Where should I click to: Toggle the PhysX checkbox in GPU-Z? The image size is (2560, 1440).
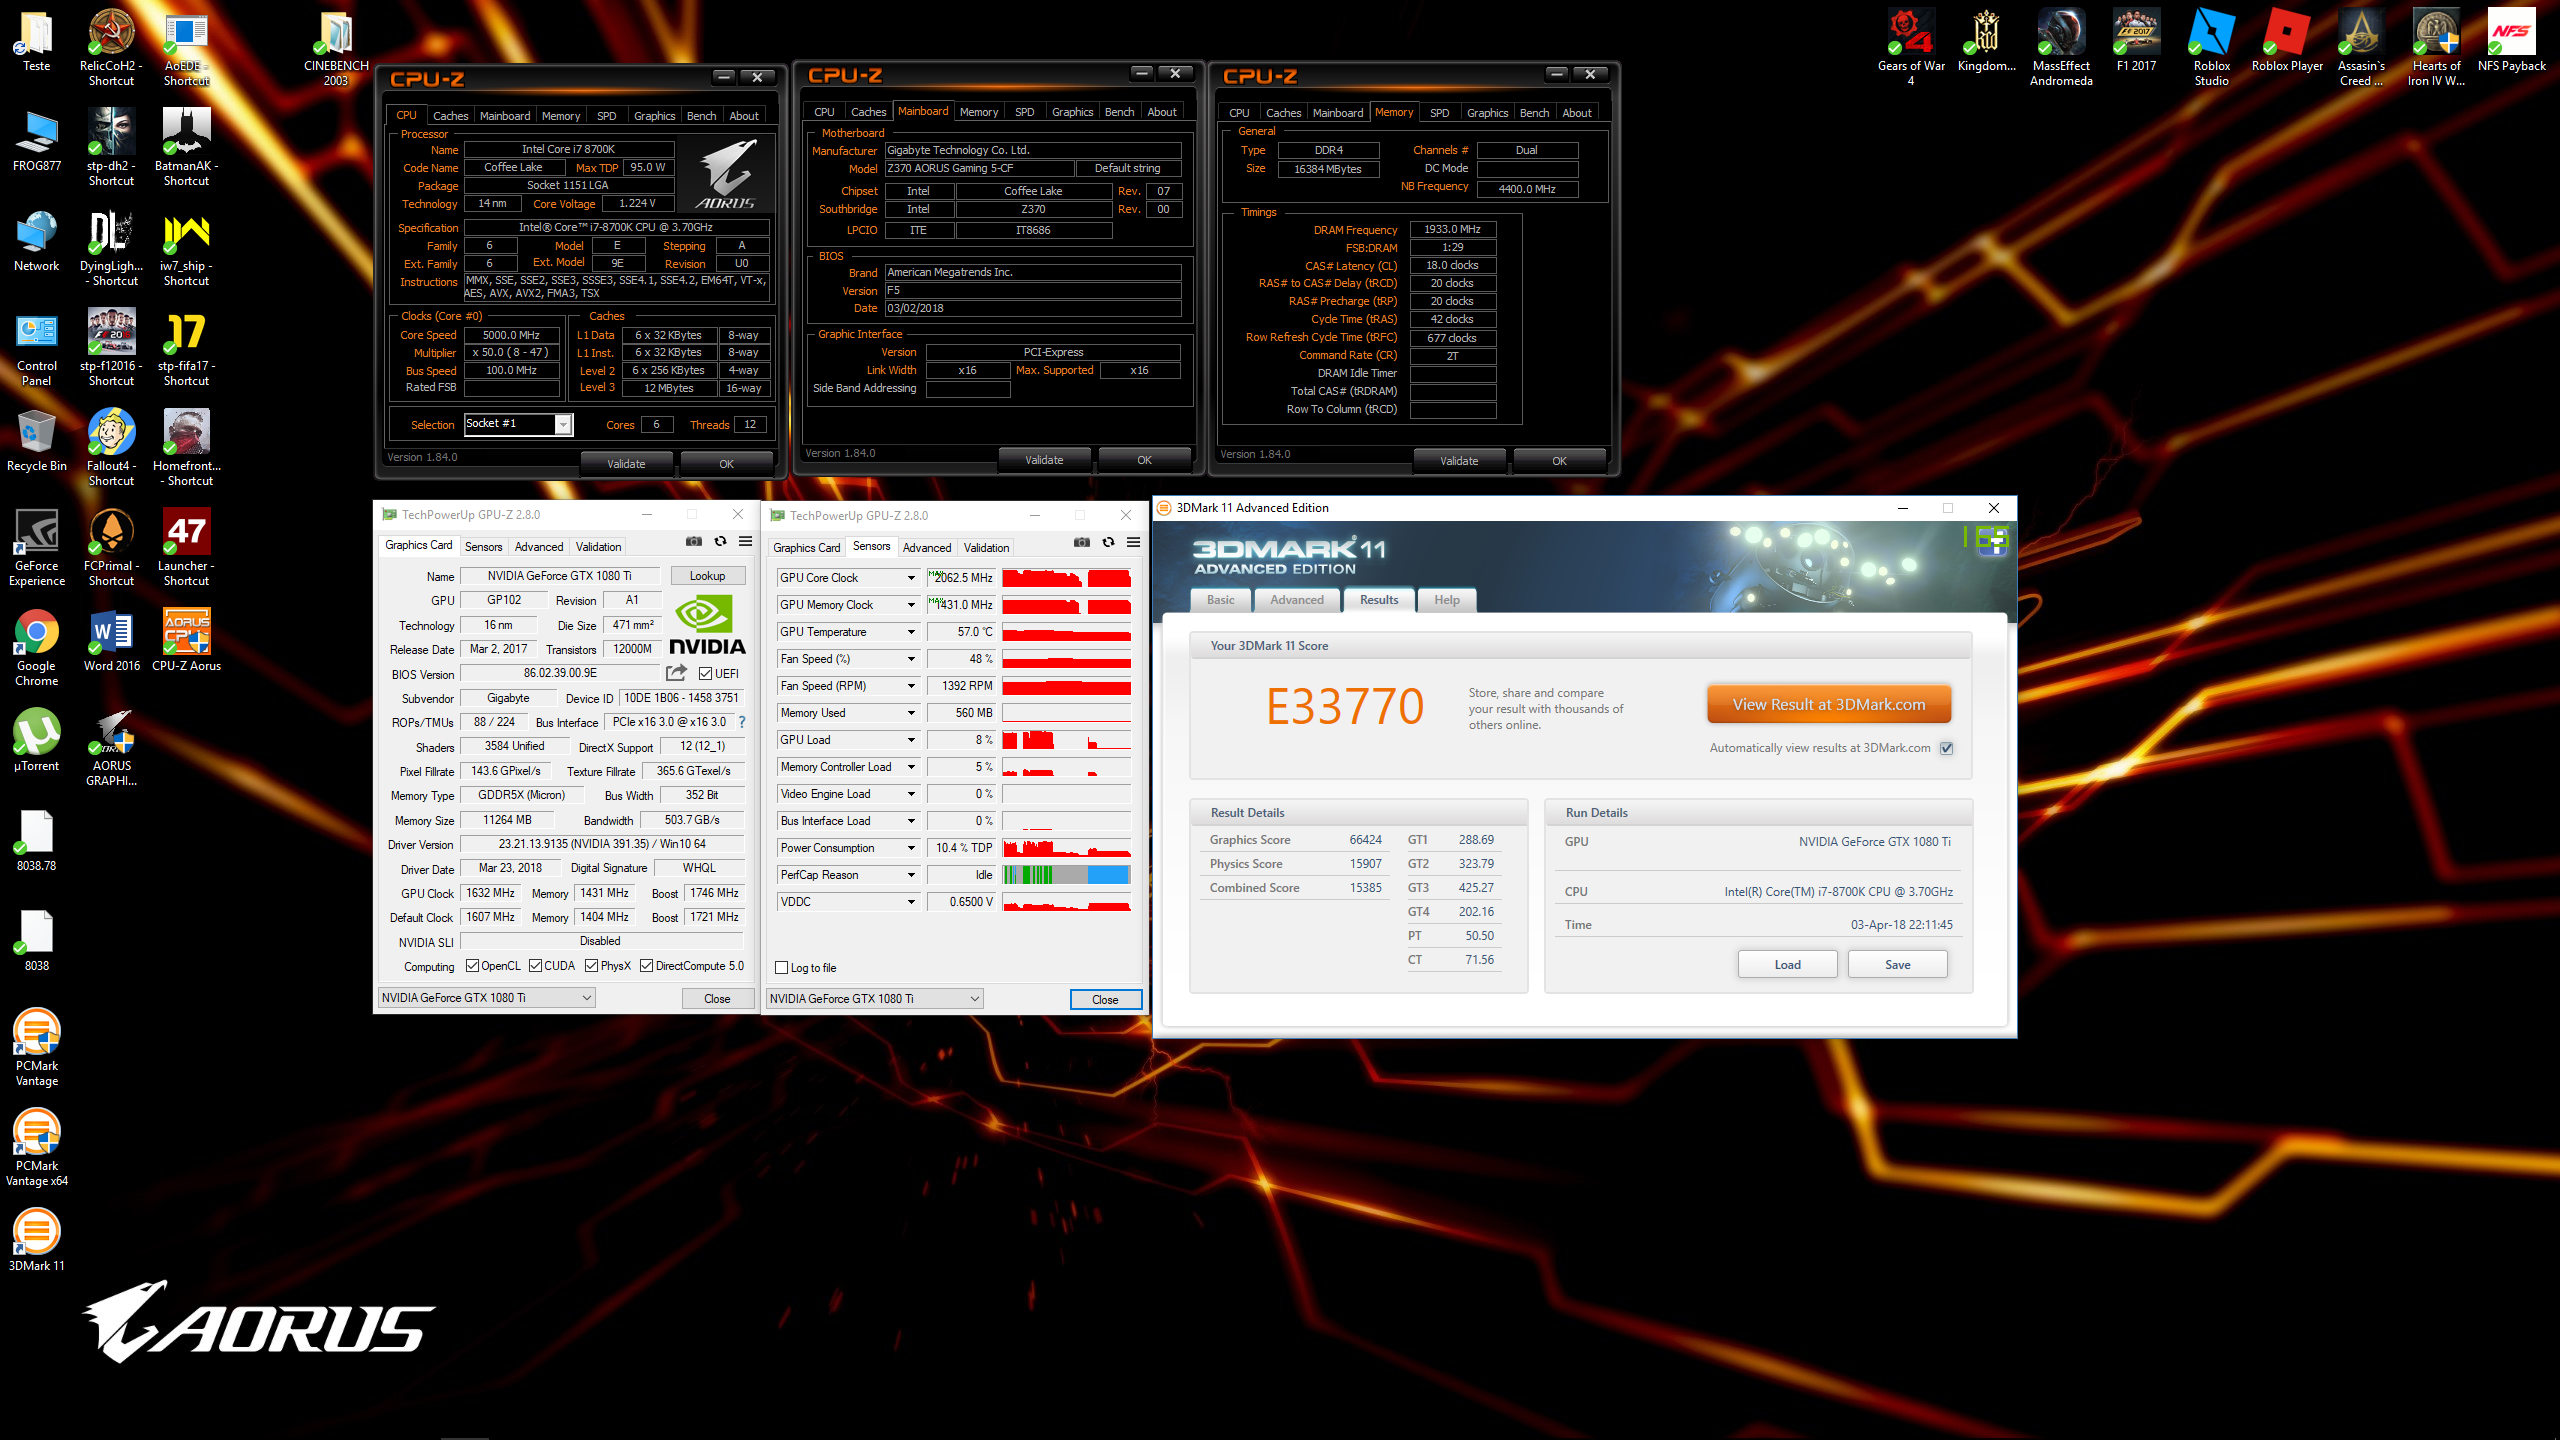coord(591,966)
